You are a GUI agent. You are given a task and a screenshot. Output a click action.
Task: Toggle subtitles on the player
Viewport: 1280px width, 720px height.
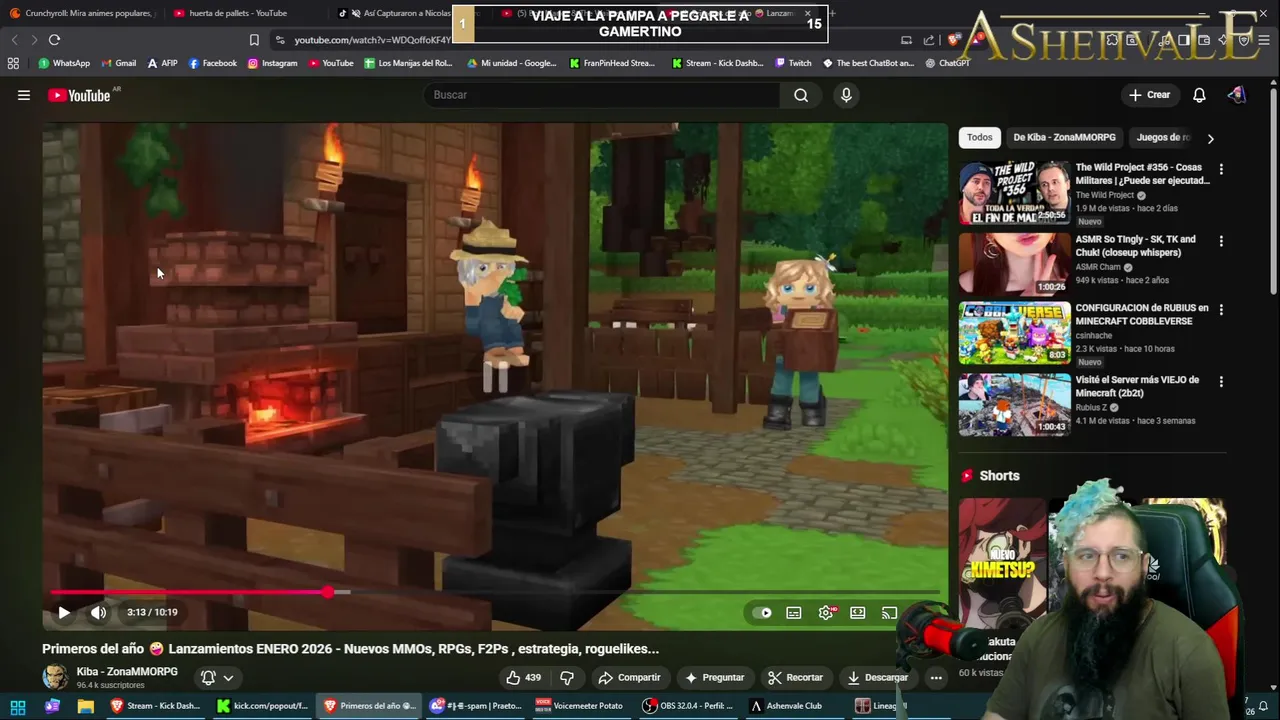[794, 613]
